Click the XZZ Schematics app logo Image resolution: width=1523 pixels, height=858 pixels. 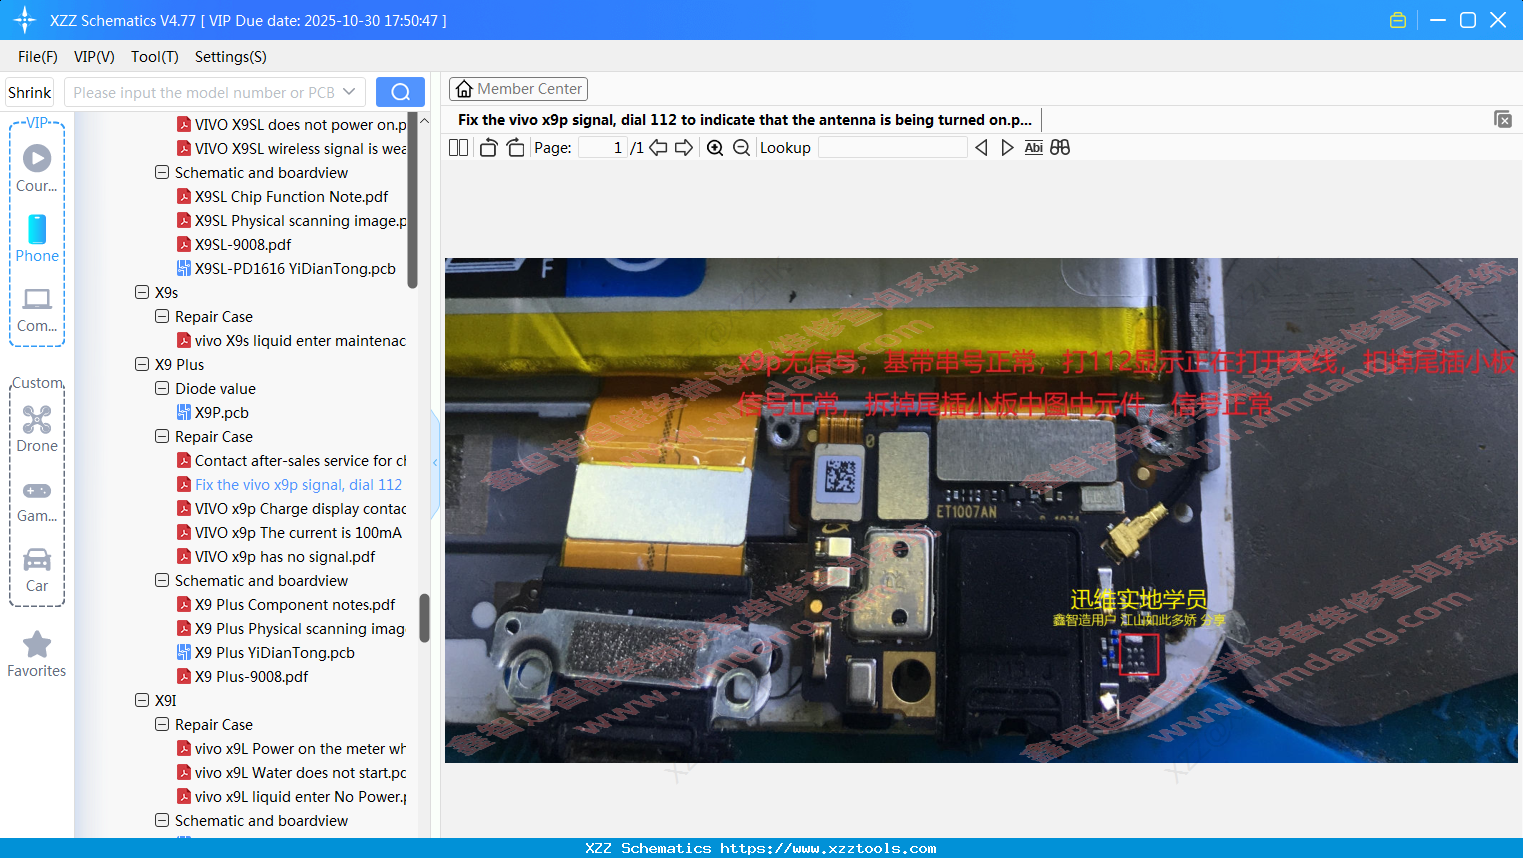tap(25, 20)
